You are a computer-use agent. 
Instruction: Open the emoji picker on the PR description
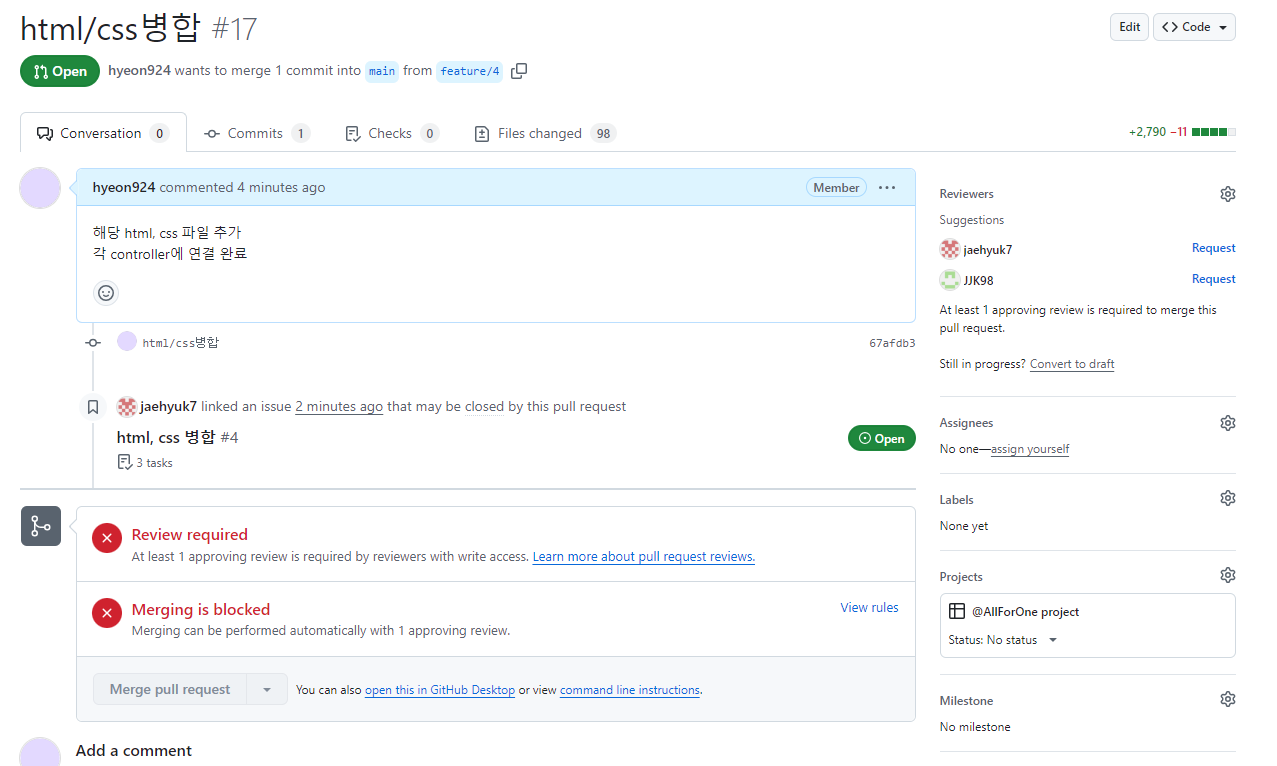106,292
